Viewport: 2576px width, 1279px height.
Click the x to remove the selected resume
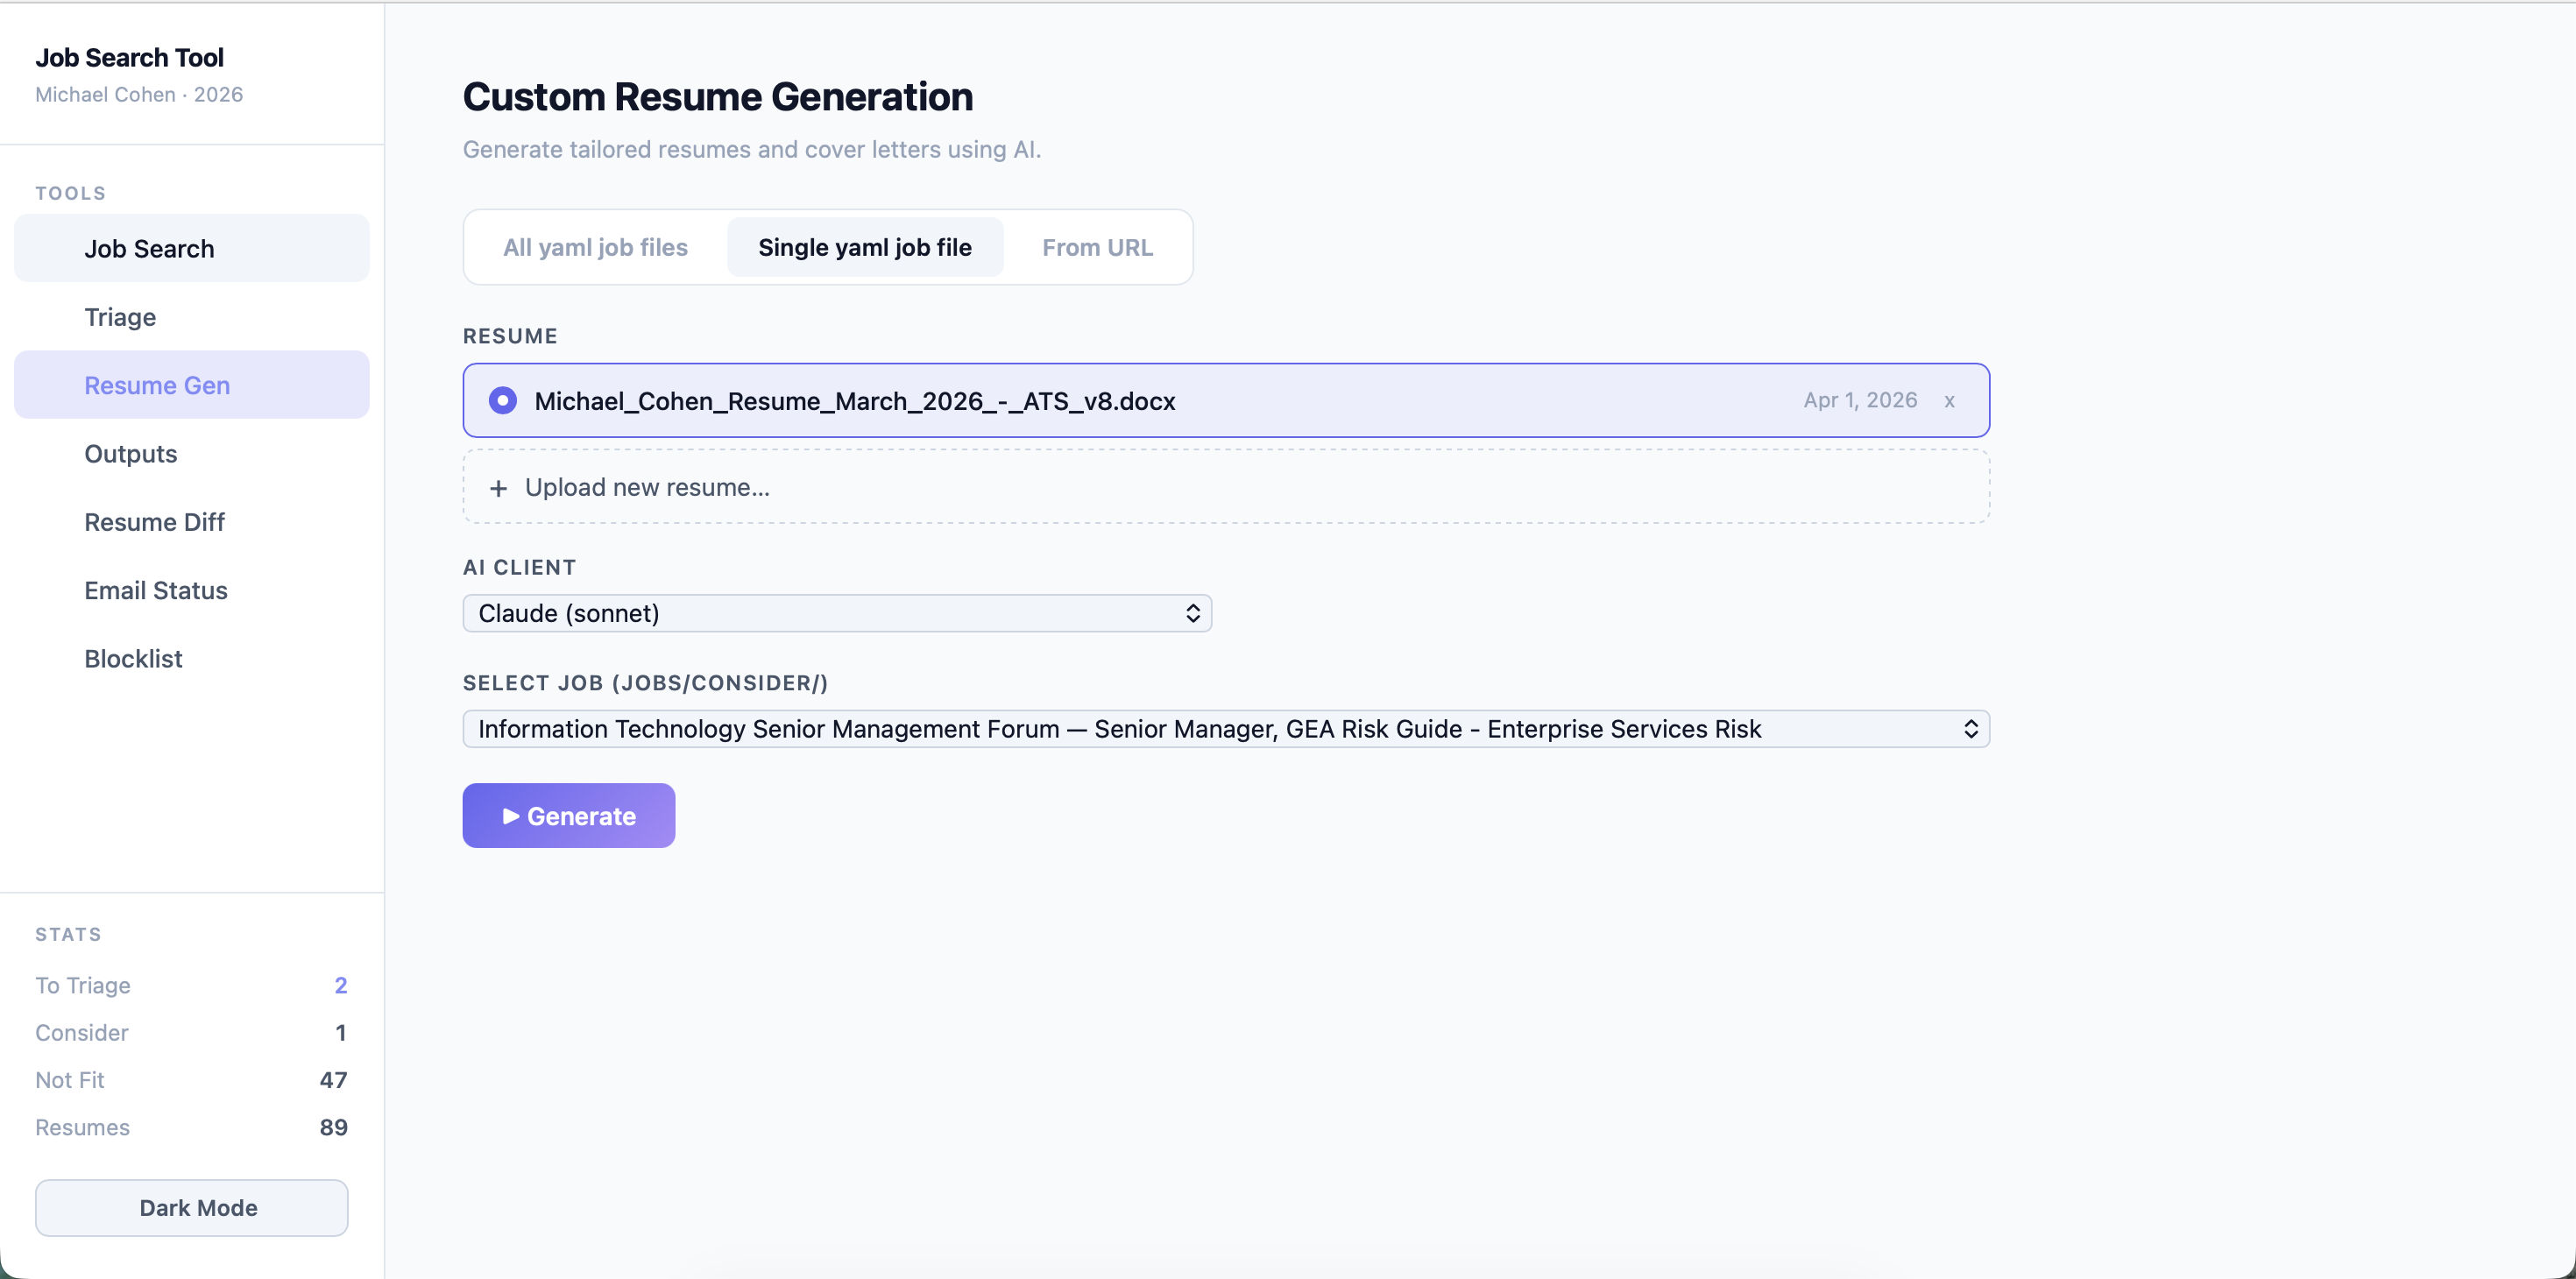pos(1950,401)
